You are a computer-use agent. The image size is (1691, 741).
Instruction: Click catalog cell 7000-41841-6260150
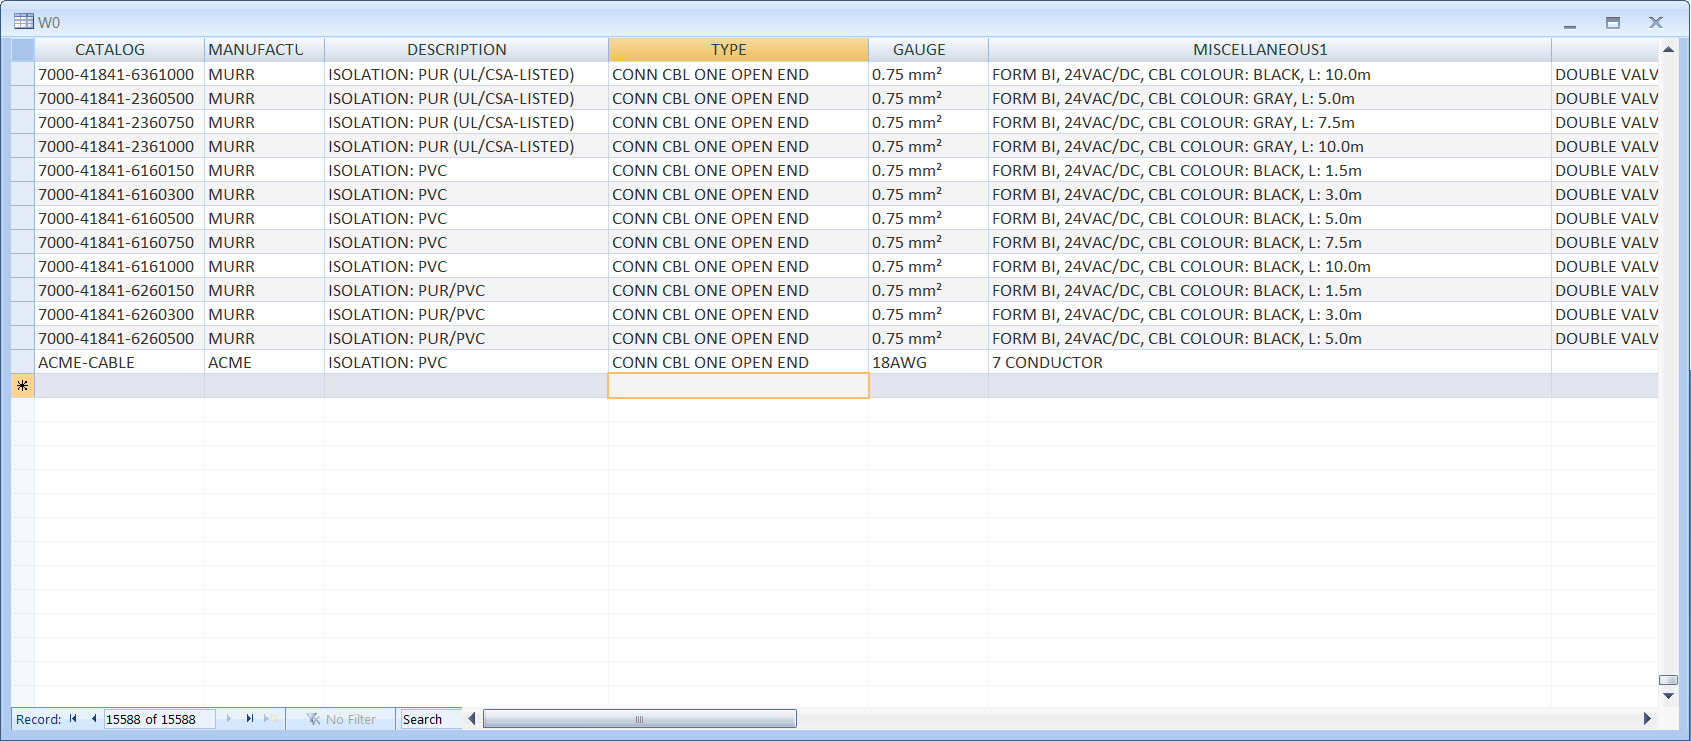119,290
